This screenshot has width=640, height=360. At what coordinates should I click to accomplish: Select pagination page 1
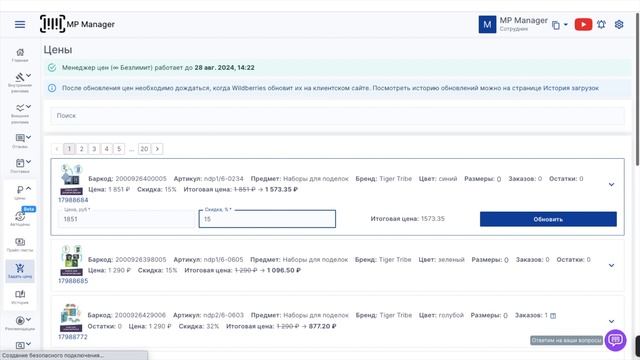pyautogui.click(x=69, y=149)
